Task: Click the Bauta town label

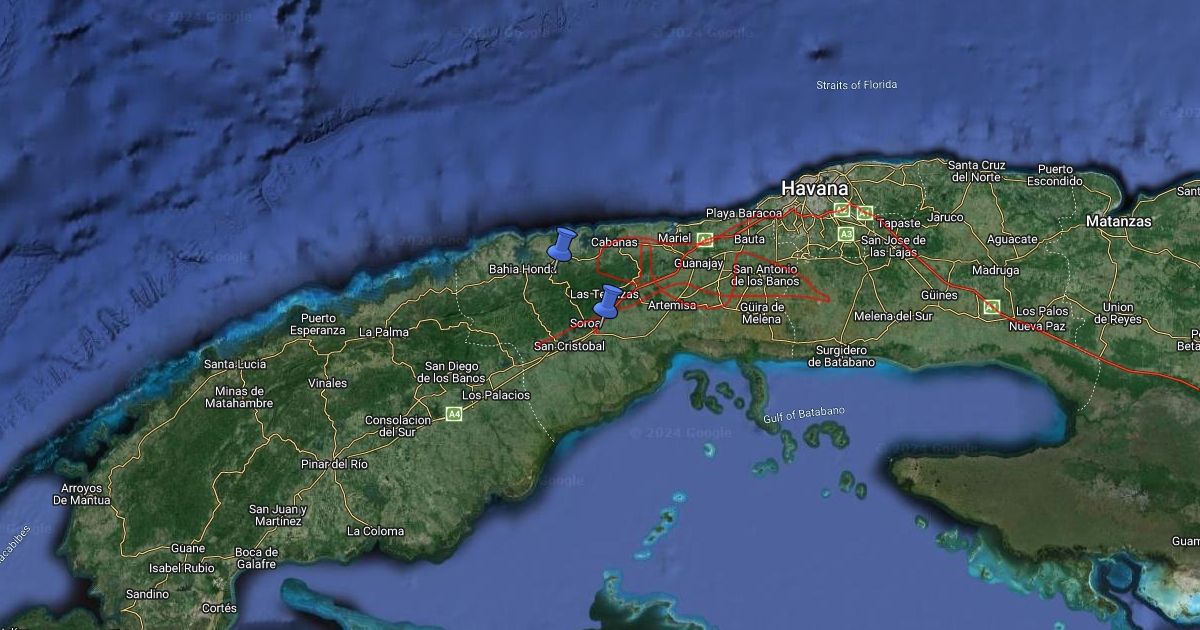Action: (750, 240)
